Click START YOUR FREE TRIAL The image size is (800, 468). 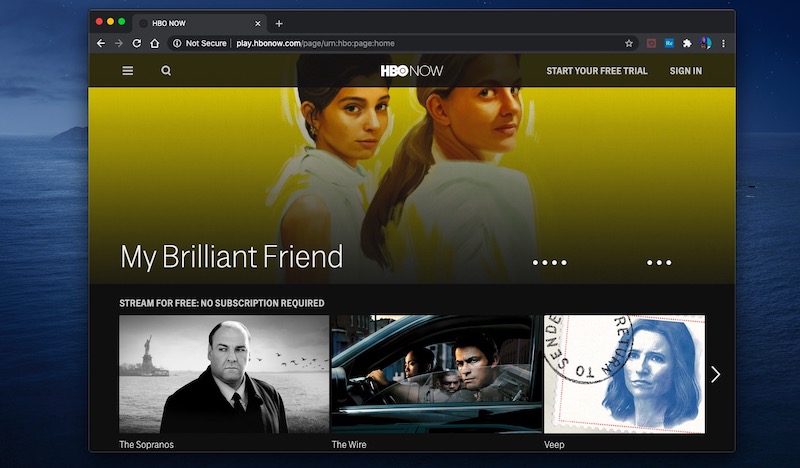596,71
